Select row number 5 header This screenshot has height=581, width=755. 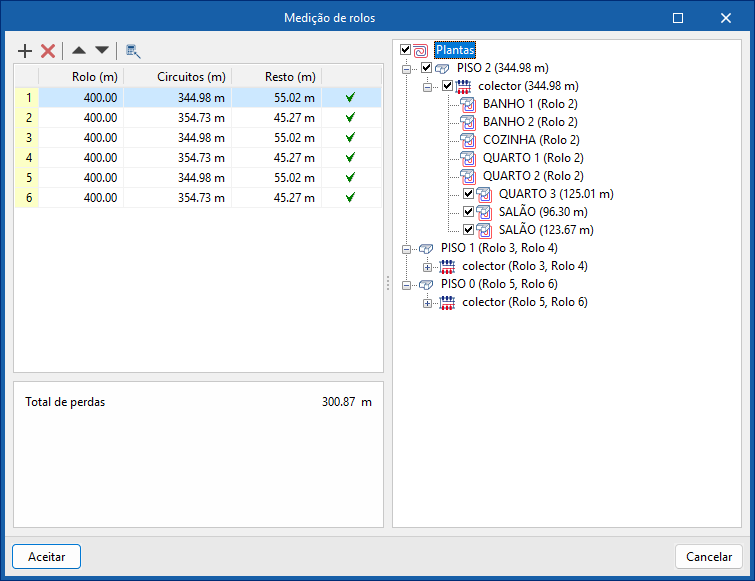27,178
